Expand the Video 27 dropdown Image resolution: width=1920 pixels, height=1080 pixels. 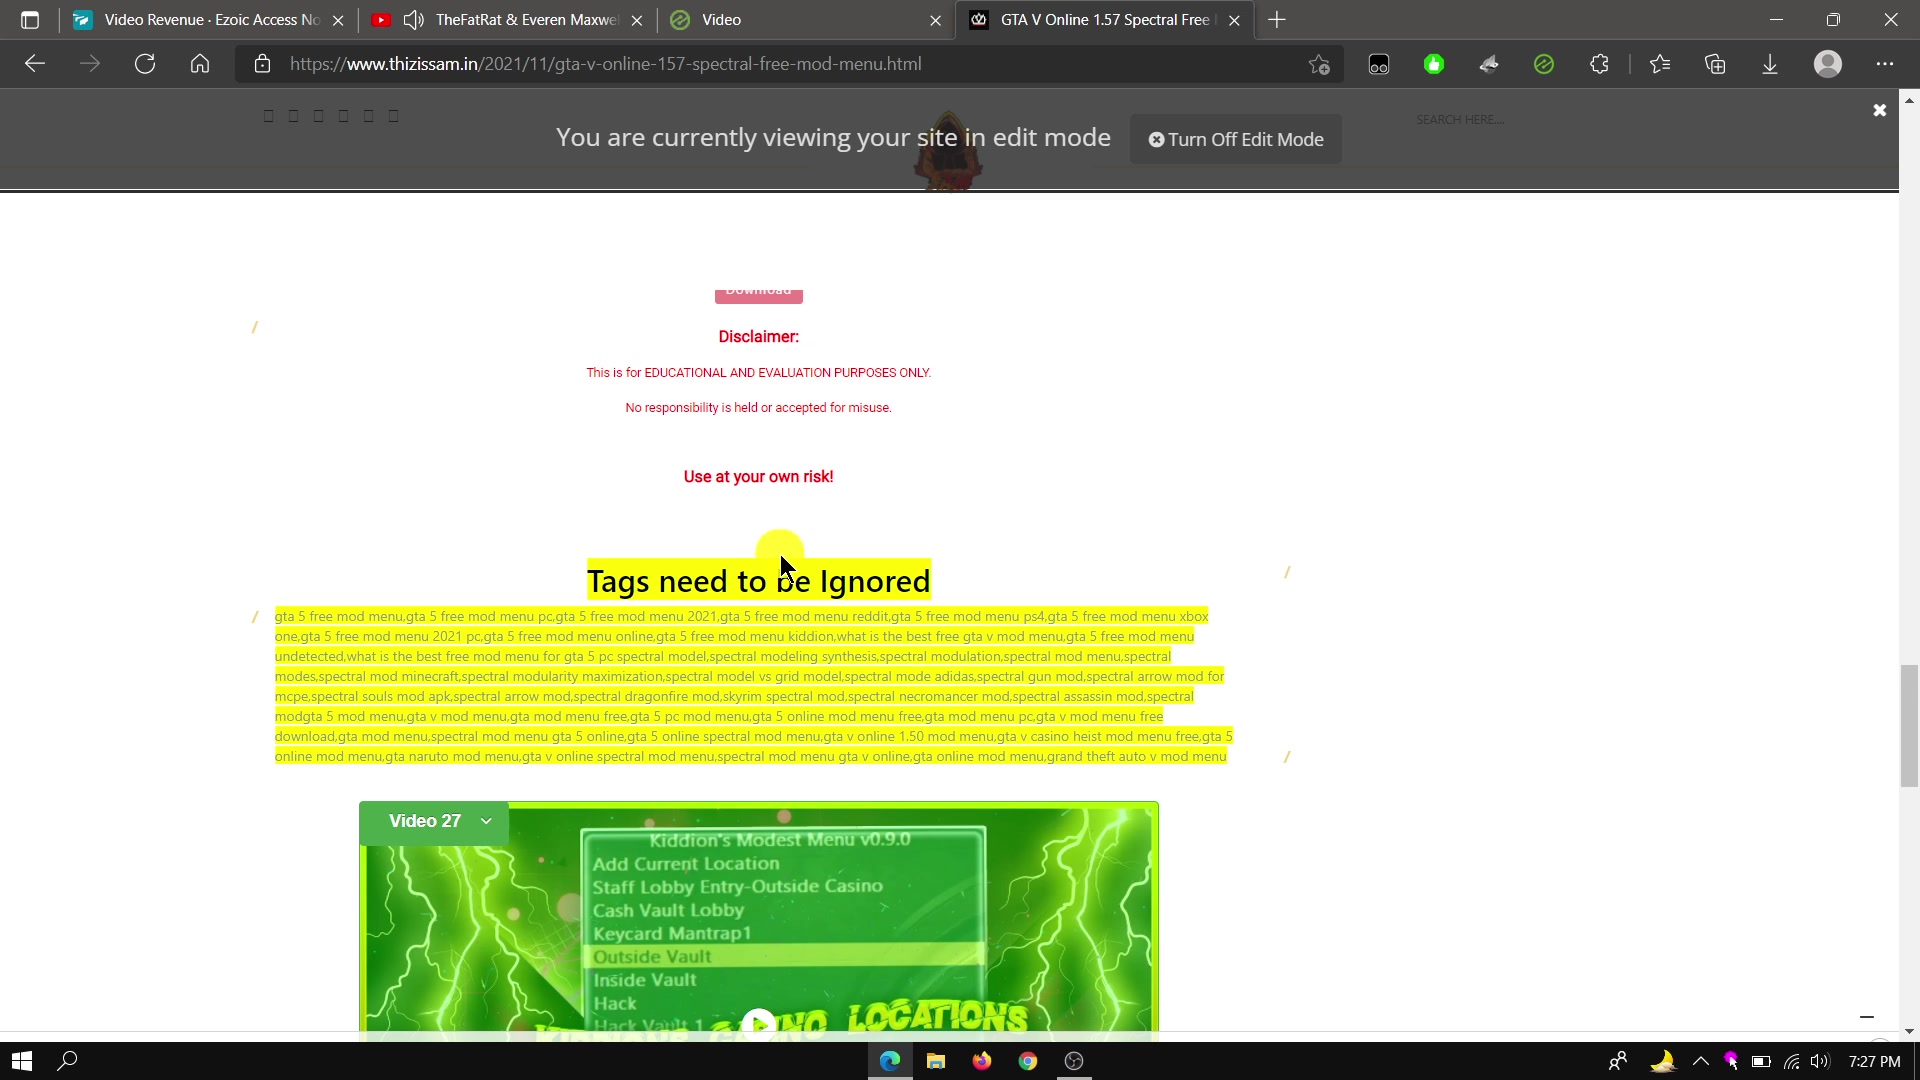coord(486,821)
